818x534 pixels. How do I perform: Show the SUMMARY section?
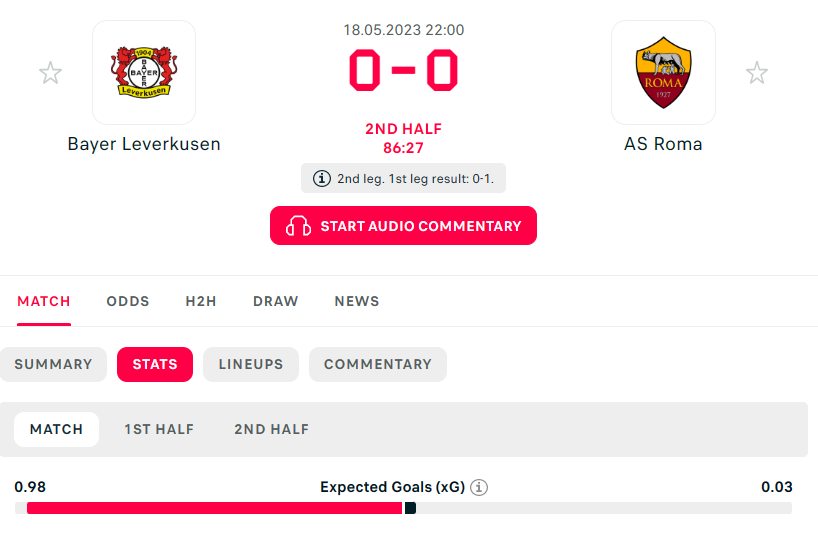[53, 364]
